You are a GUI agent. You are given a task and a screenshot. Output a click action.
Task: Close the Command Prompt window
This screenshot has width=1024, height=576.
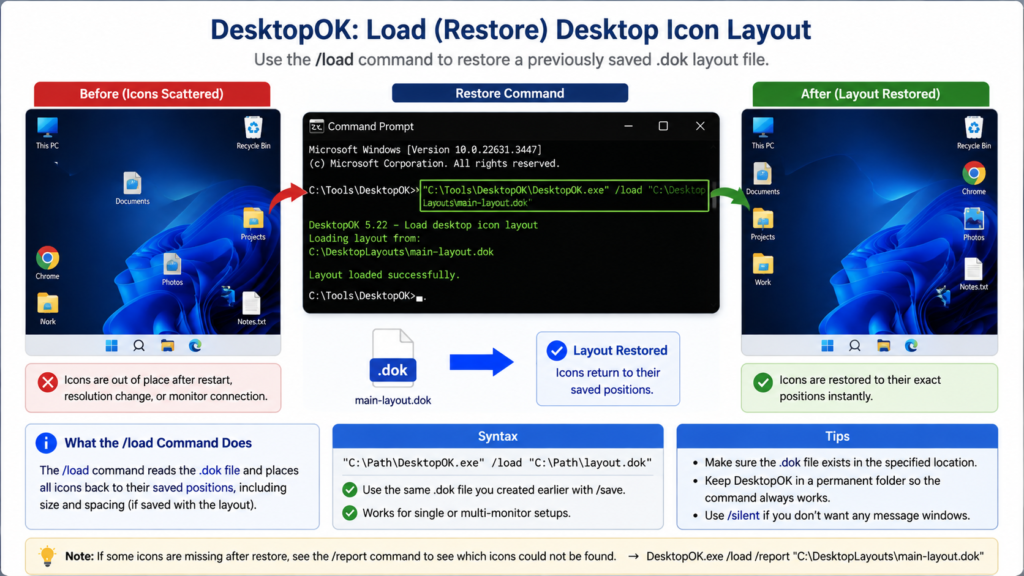click(700, 126)
